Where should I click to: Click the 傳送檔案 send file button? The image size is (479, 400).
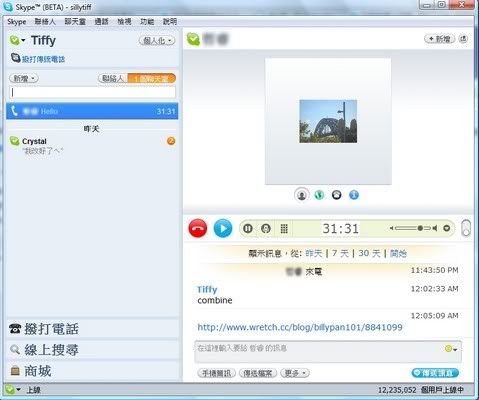258,373
